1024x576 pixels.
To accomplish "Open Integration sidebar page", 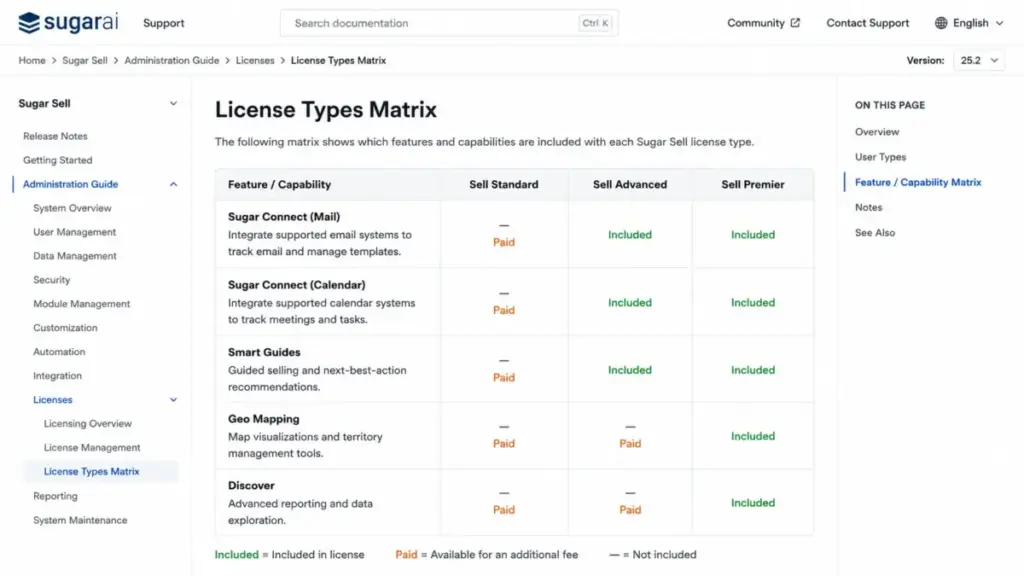I will (57, 376).
